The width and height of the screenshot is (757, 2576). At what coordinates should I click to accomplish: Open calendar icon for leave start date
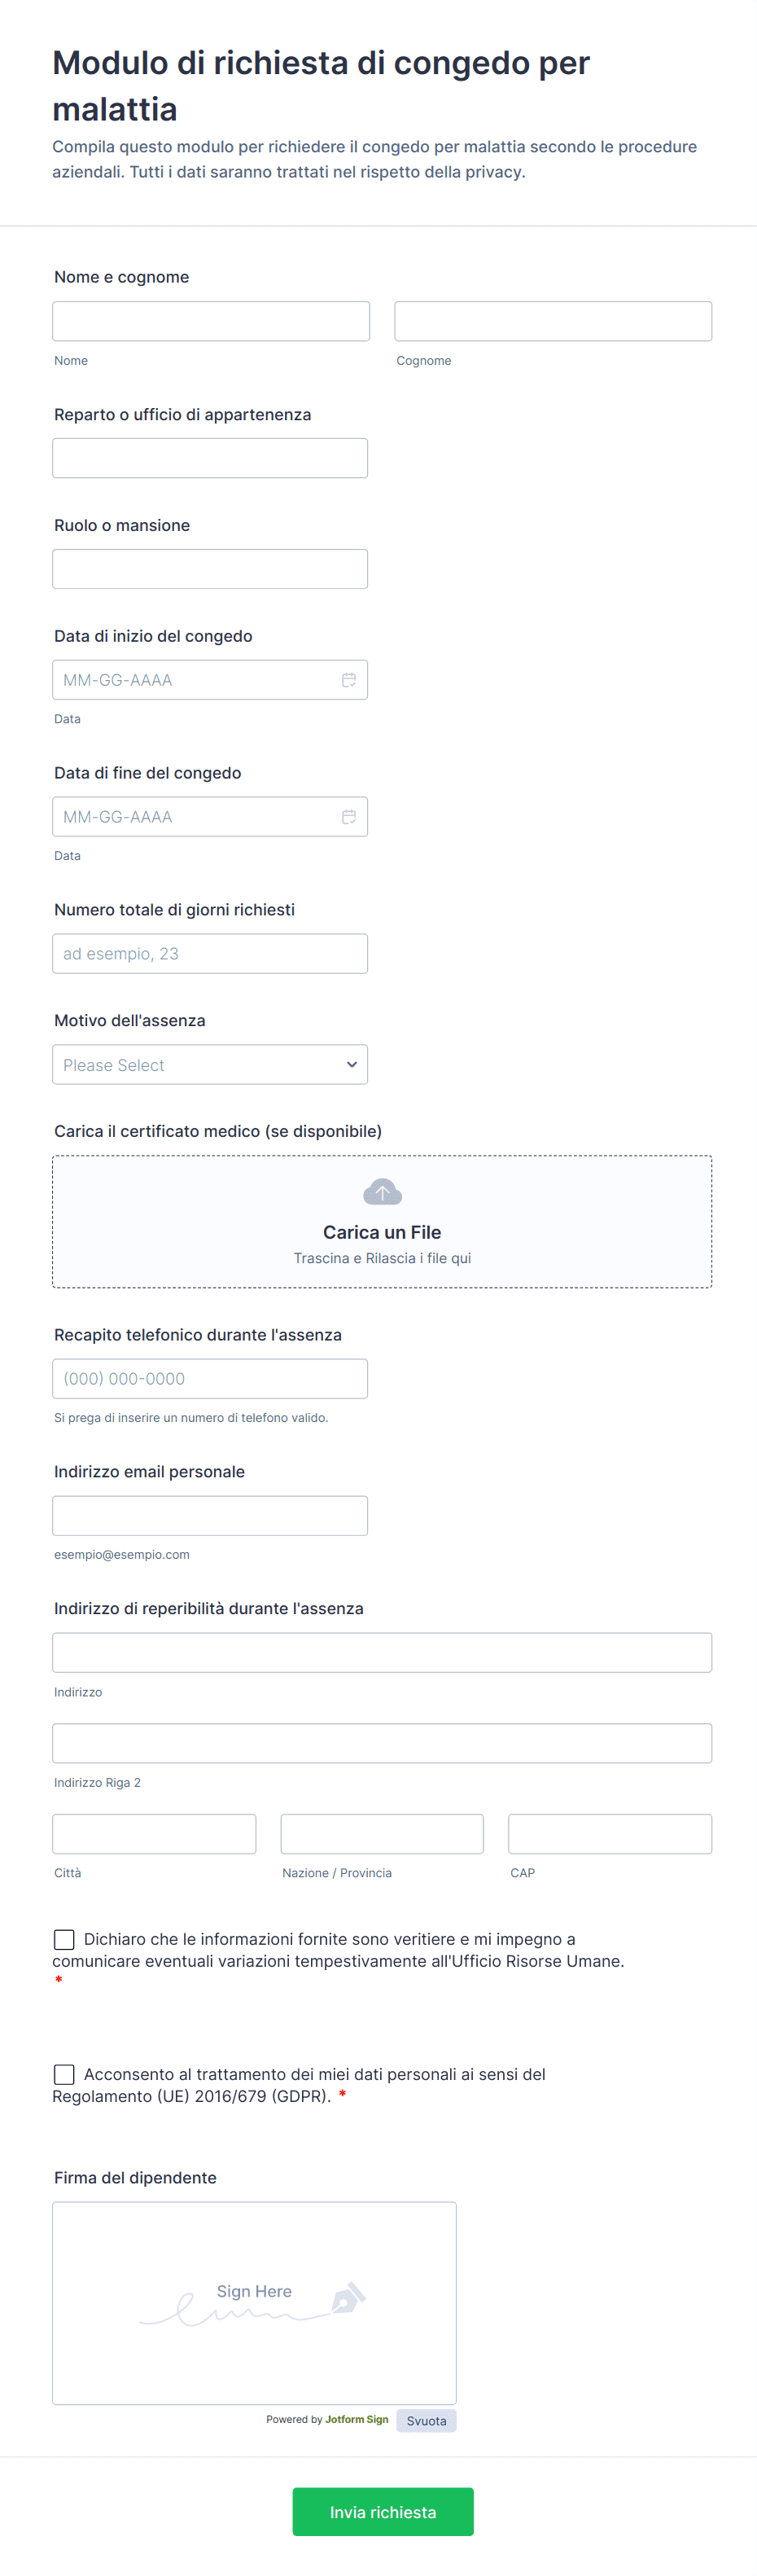pyautogui.click(x=349, y=680)
